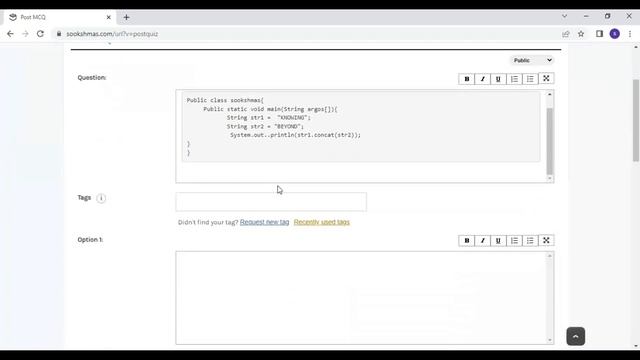This screenshot has width=640, height=360.
Task: Insert numbered list in Question editor
Action: pos(514,79)
